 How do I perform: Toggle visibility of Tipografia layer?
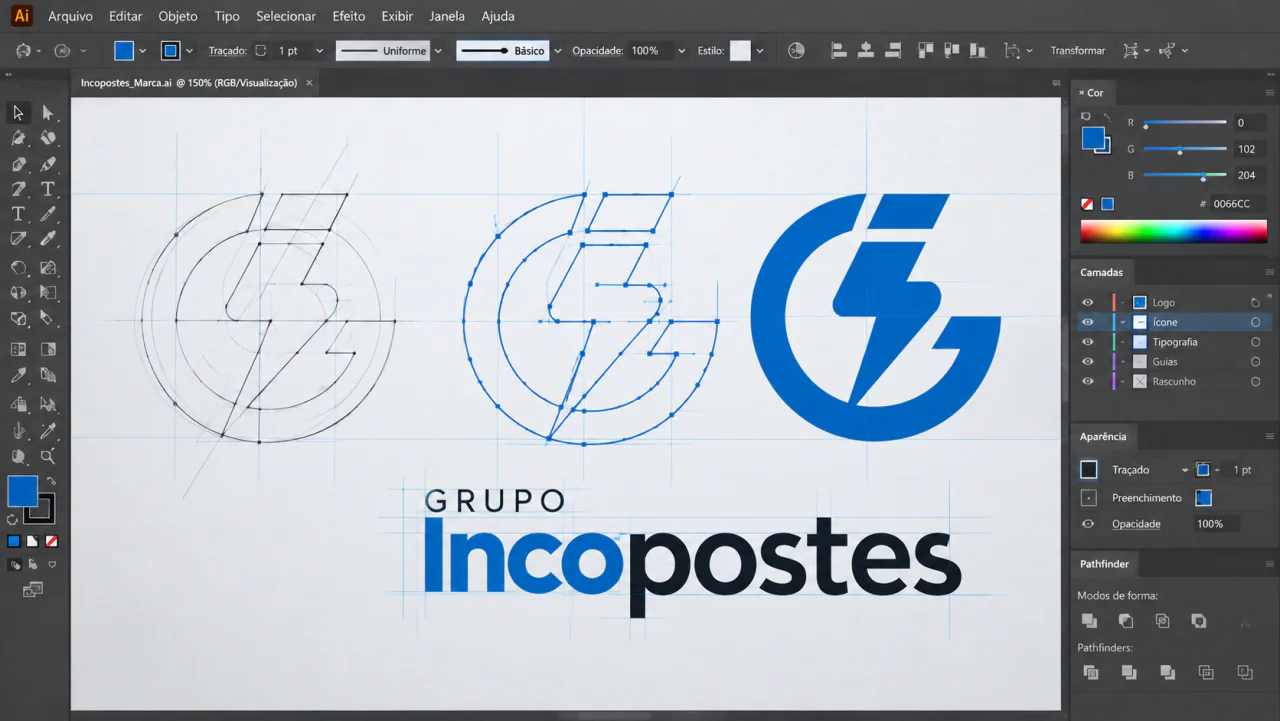click(x=1088, y=342)
